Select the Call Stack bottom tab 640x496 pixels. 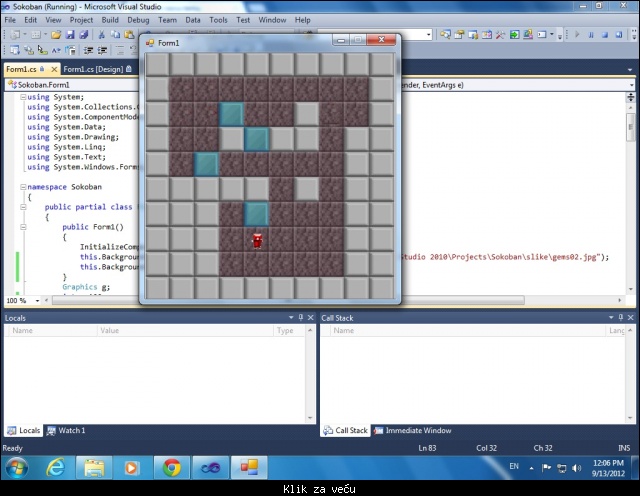(x=345, y=430)
